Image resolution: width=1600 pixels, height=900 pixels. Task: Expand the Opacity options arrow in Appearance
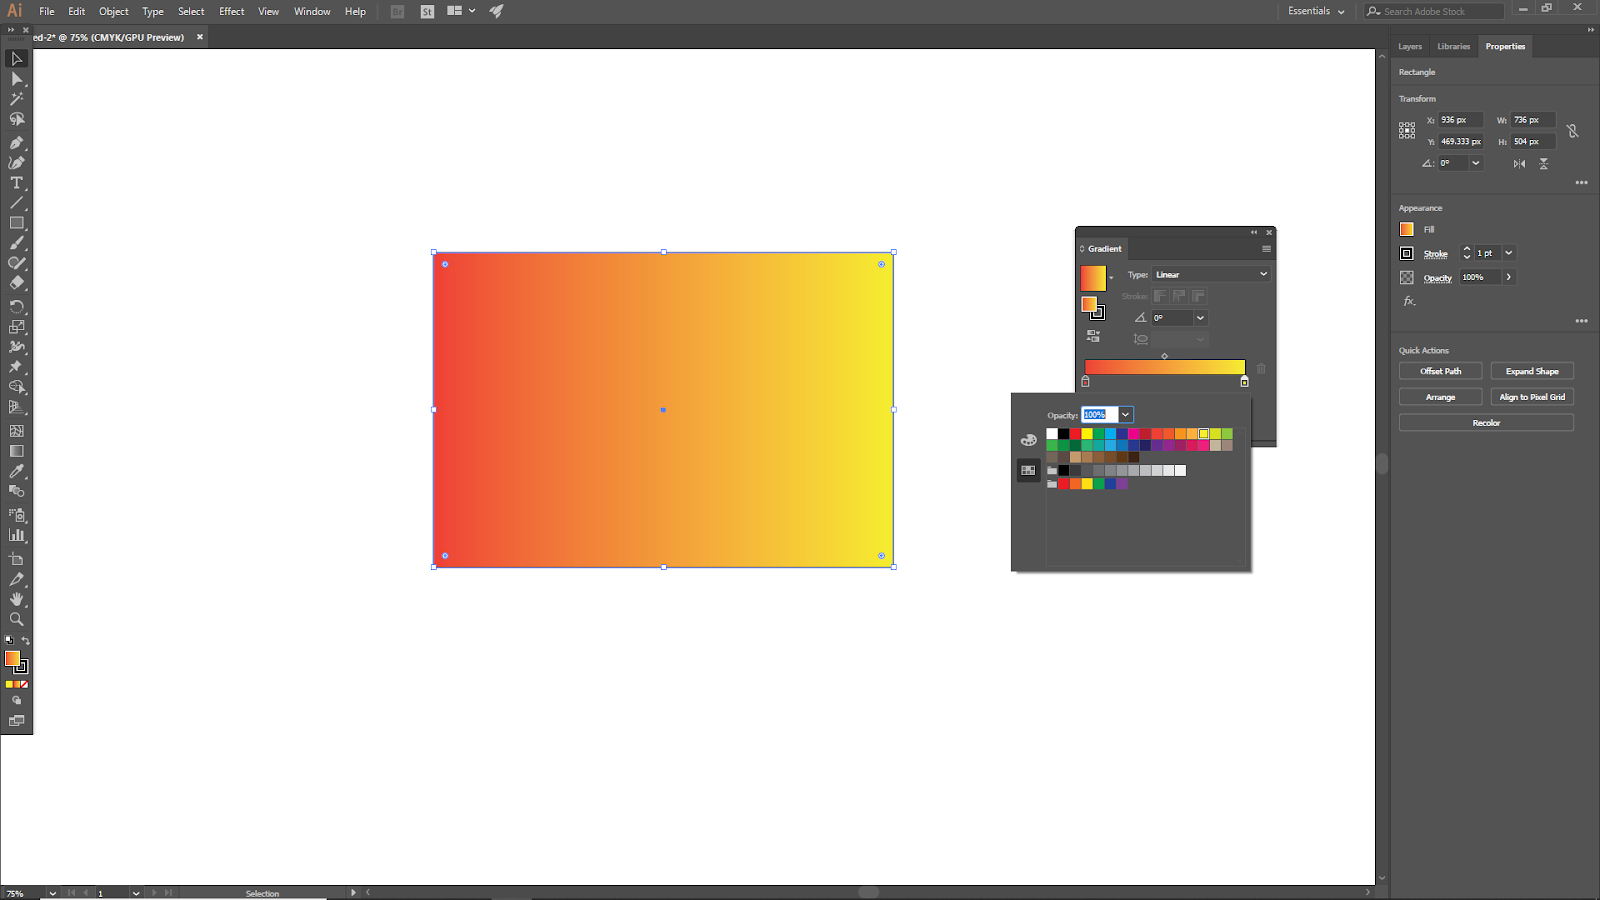[x=1508, y=277]
